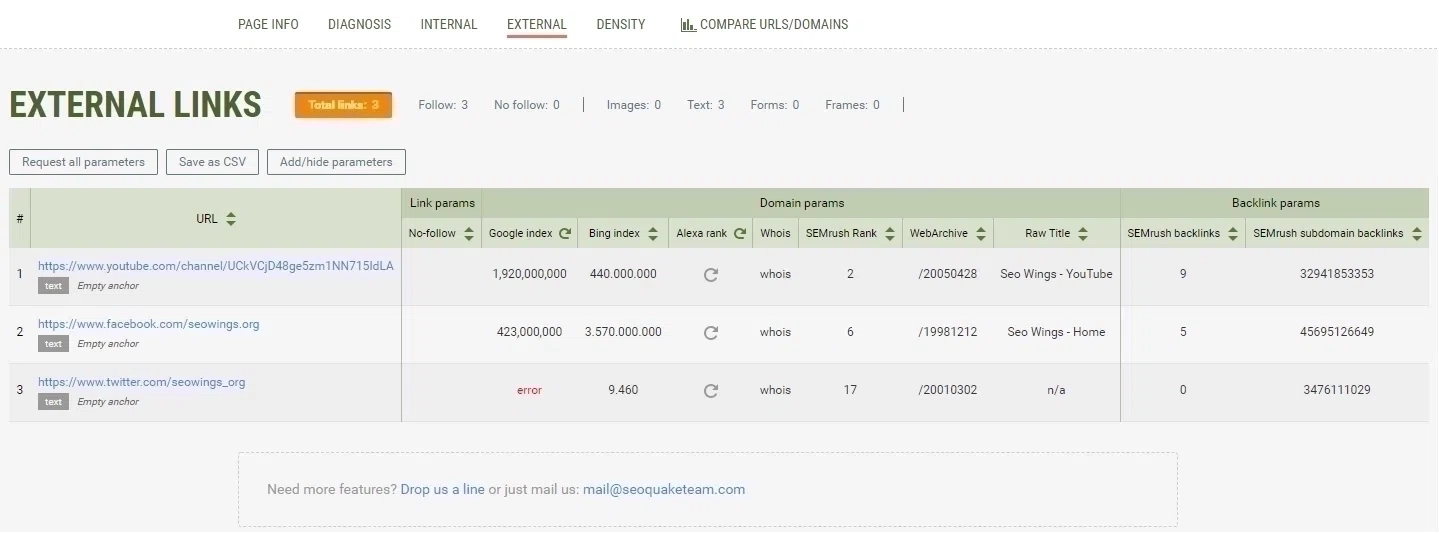1439x534 pixels.
Task: Refresh Alexa rank for the YouTube row
Action: [710, 275]
